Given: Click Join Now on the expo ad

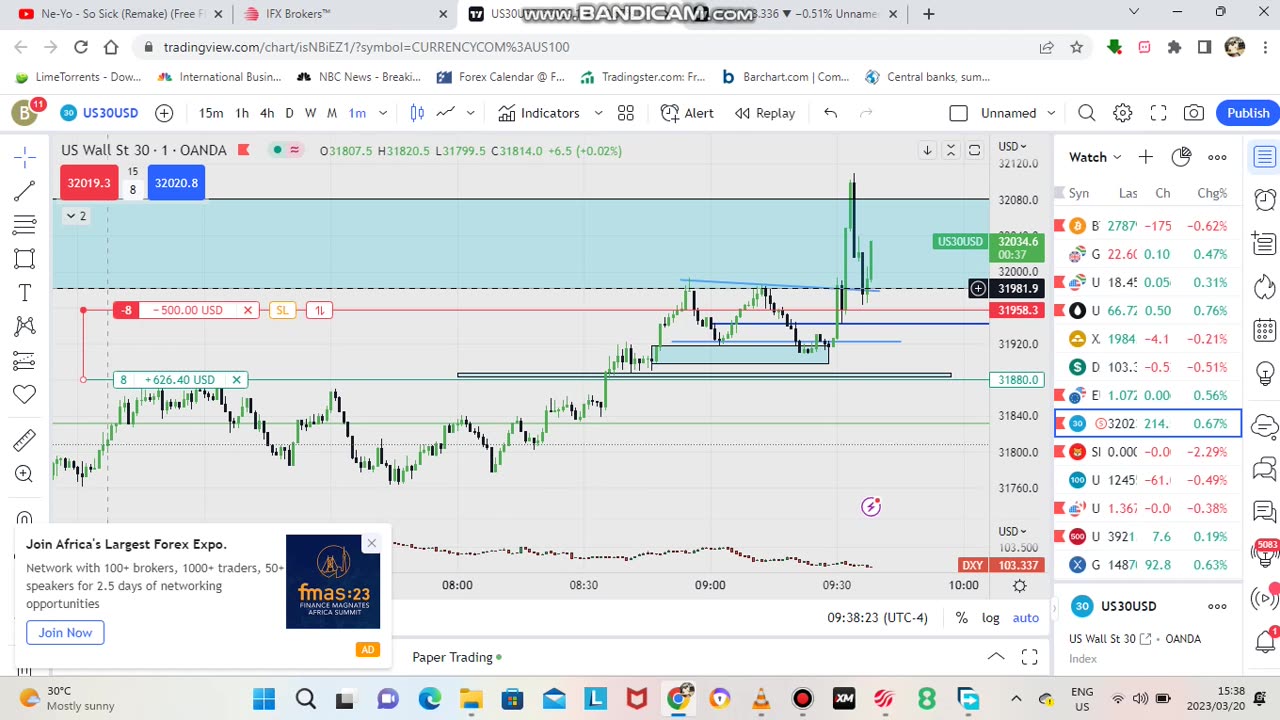Looking at the screenshot, I should (x=65, y=633).
